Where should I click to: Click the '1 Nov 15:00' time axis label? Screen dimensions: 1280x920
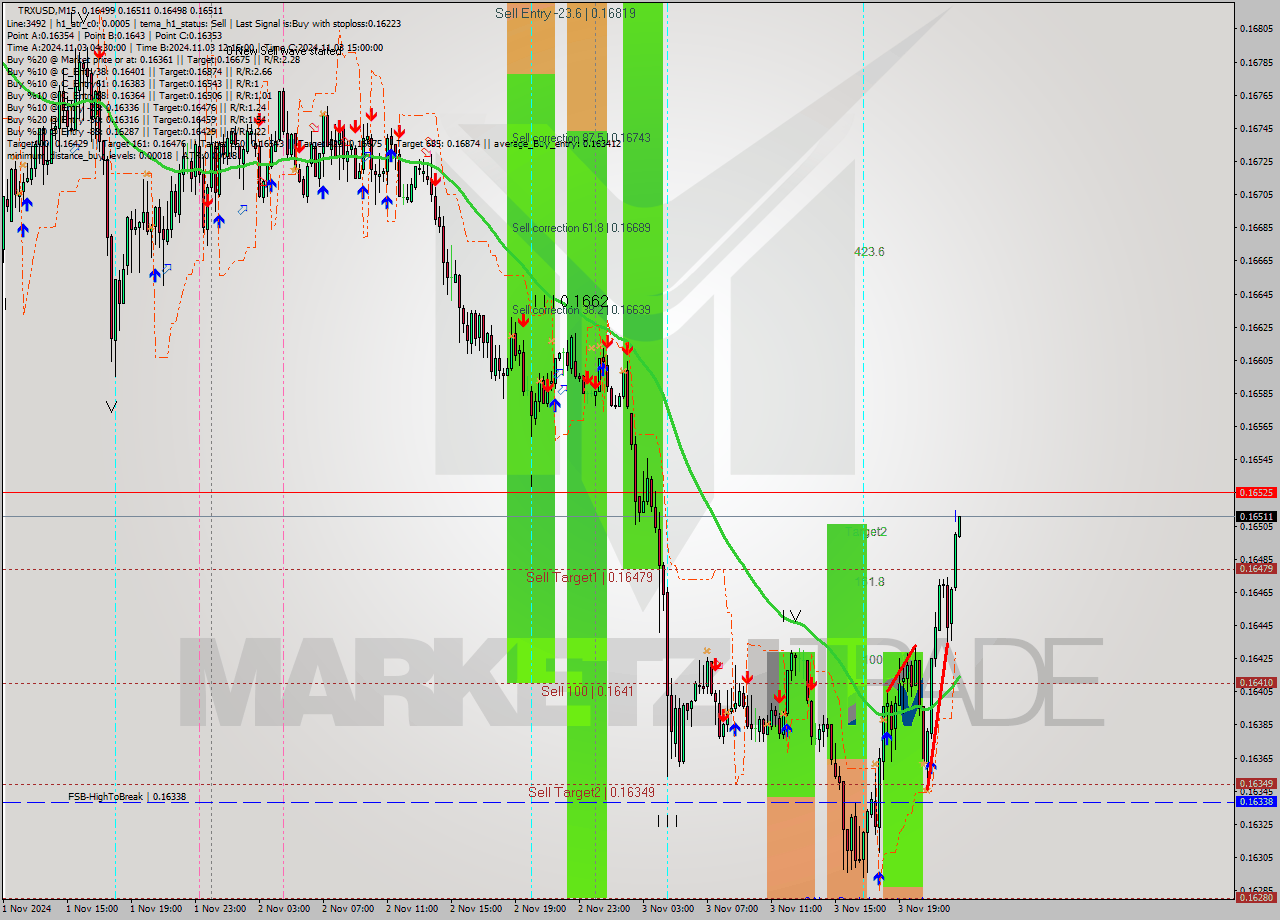pos(92,909)
